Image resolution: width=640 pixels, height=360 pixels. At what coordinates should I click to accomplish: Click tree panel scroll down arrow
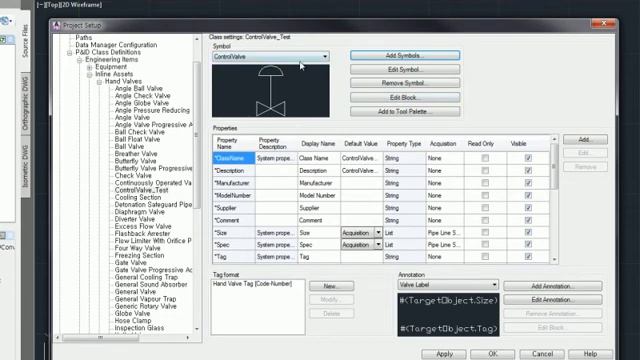click(197, 329)
